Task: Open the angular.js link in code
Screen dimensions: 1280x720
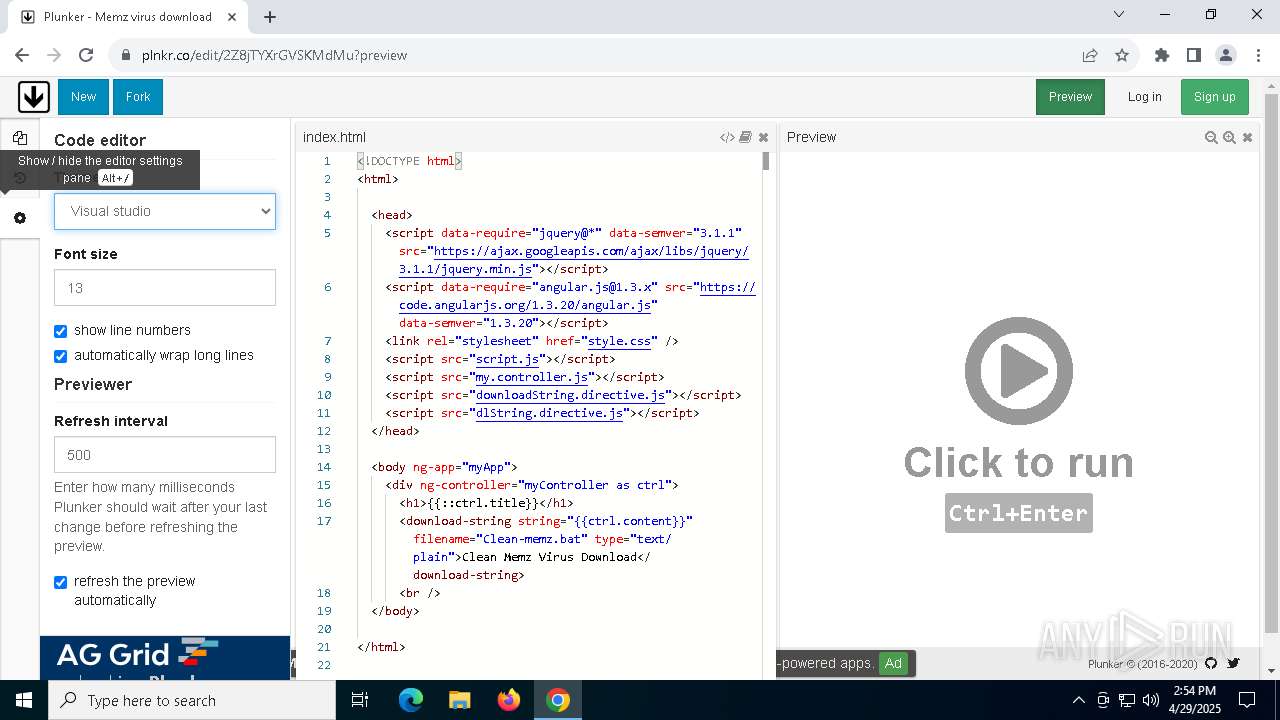Action: [x=577, y=296]
